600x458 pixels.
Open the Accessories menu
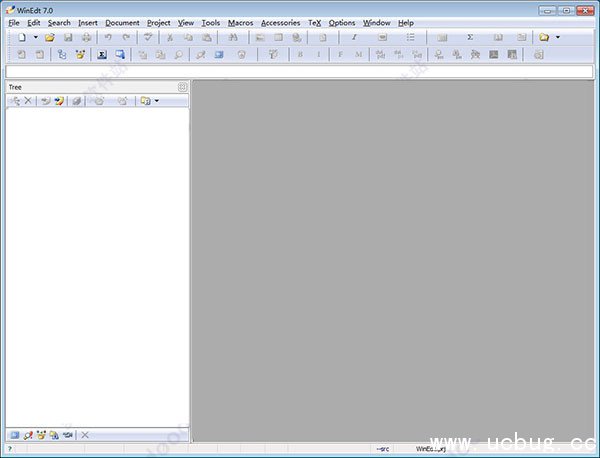280,22
